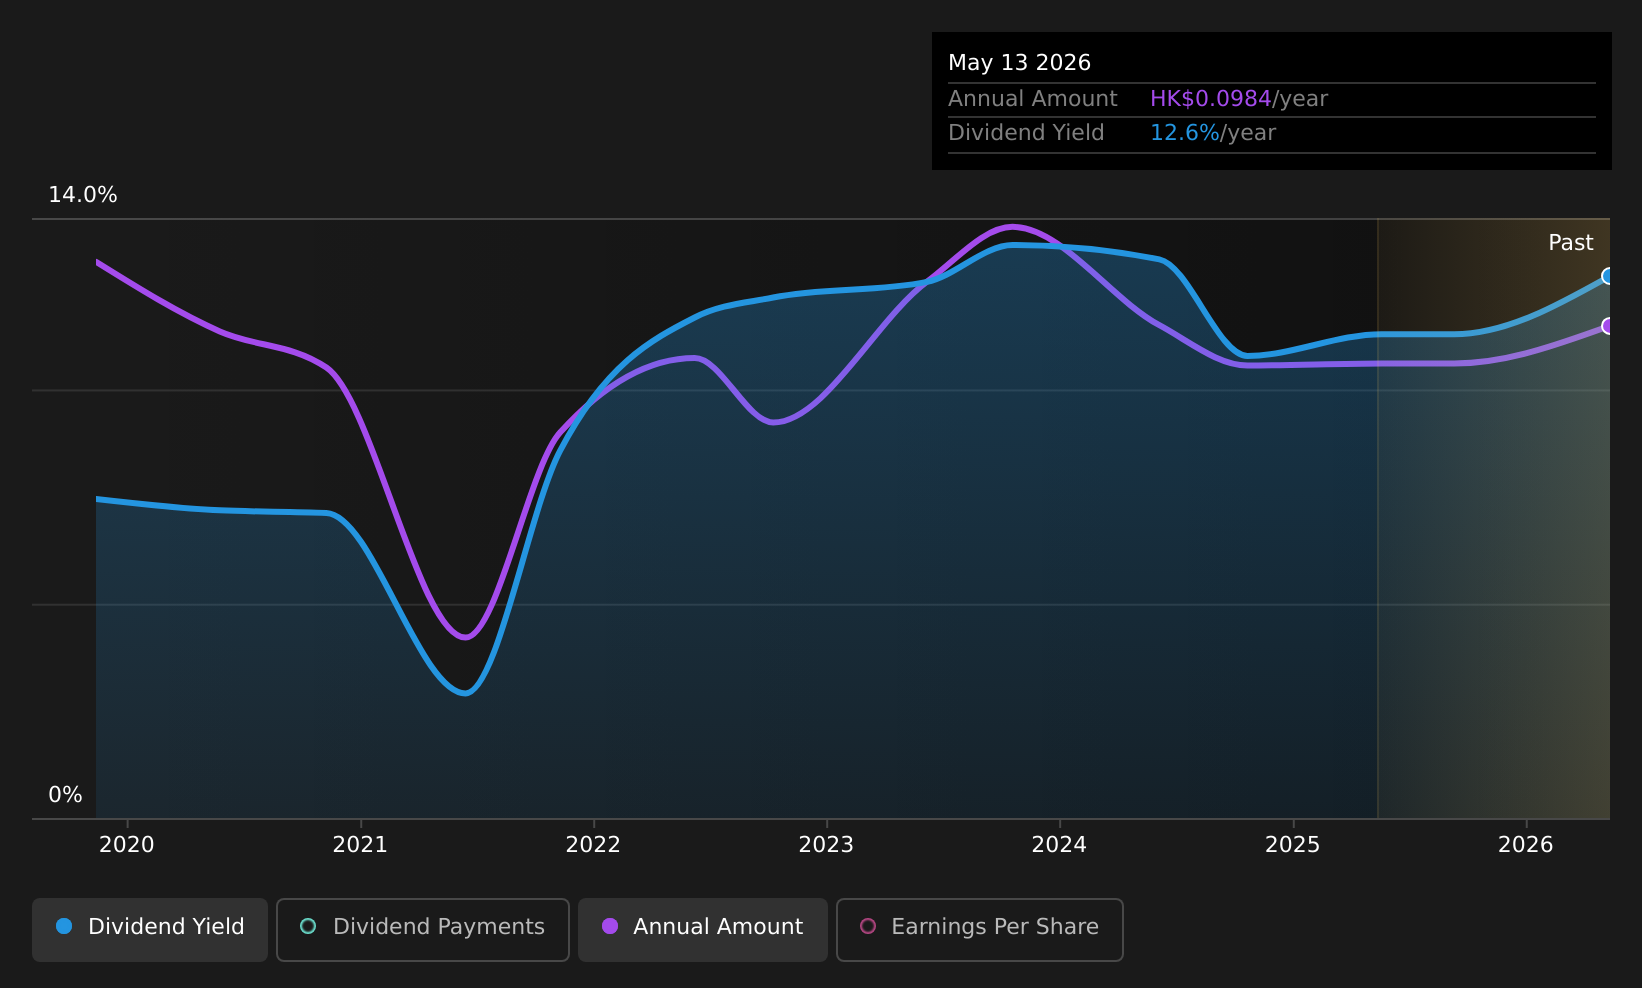The image size is (1642, 988).
Task: Click the 2021 x-axis label
Action: point(360,845)
